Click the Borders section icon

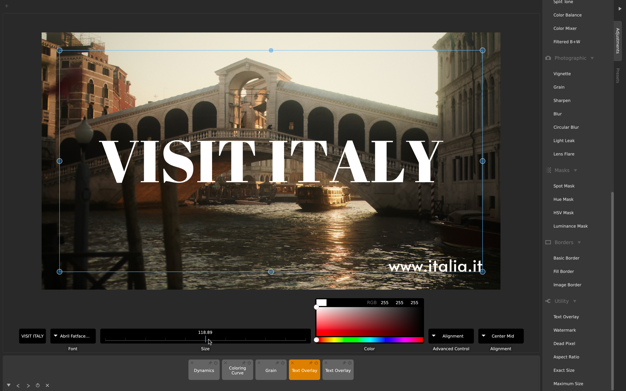point(548,242)
